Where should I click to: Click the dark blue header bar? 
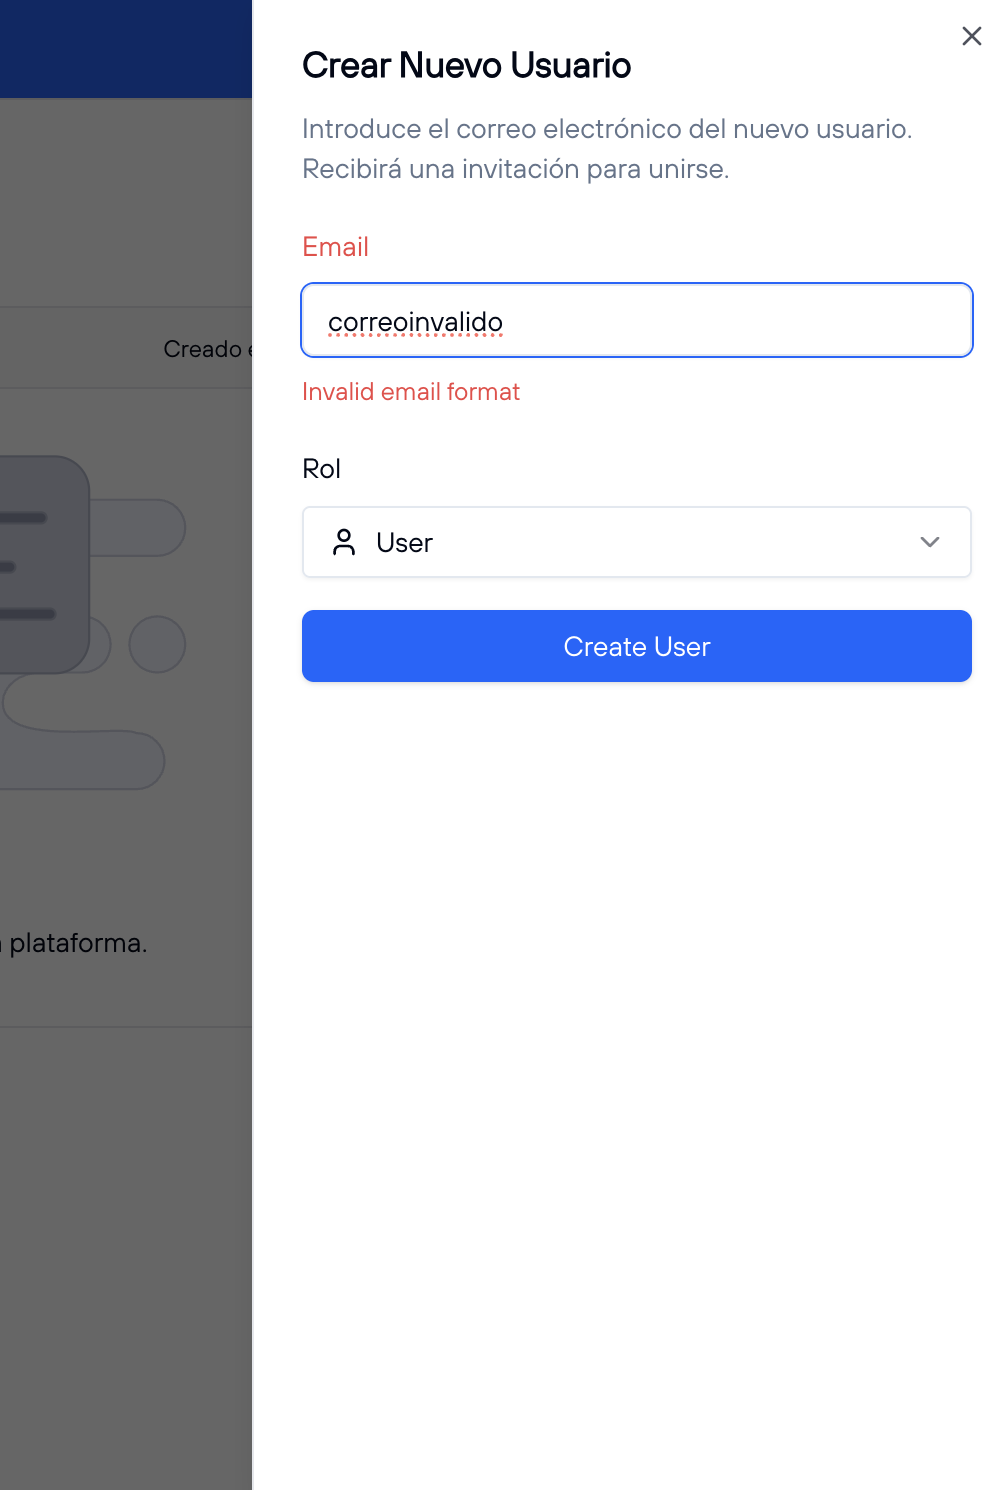coord(125,48)
